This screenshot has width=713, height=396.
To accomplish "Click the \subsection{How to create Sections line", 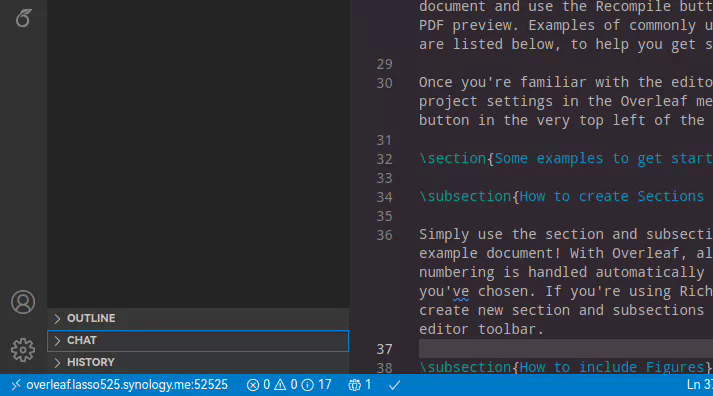I will (x=562, y=196).
